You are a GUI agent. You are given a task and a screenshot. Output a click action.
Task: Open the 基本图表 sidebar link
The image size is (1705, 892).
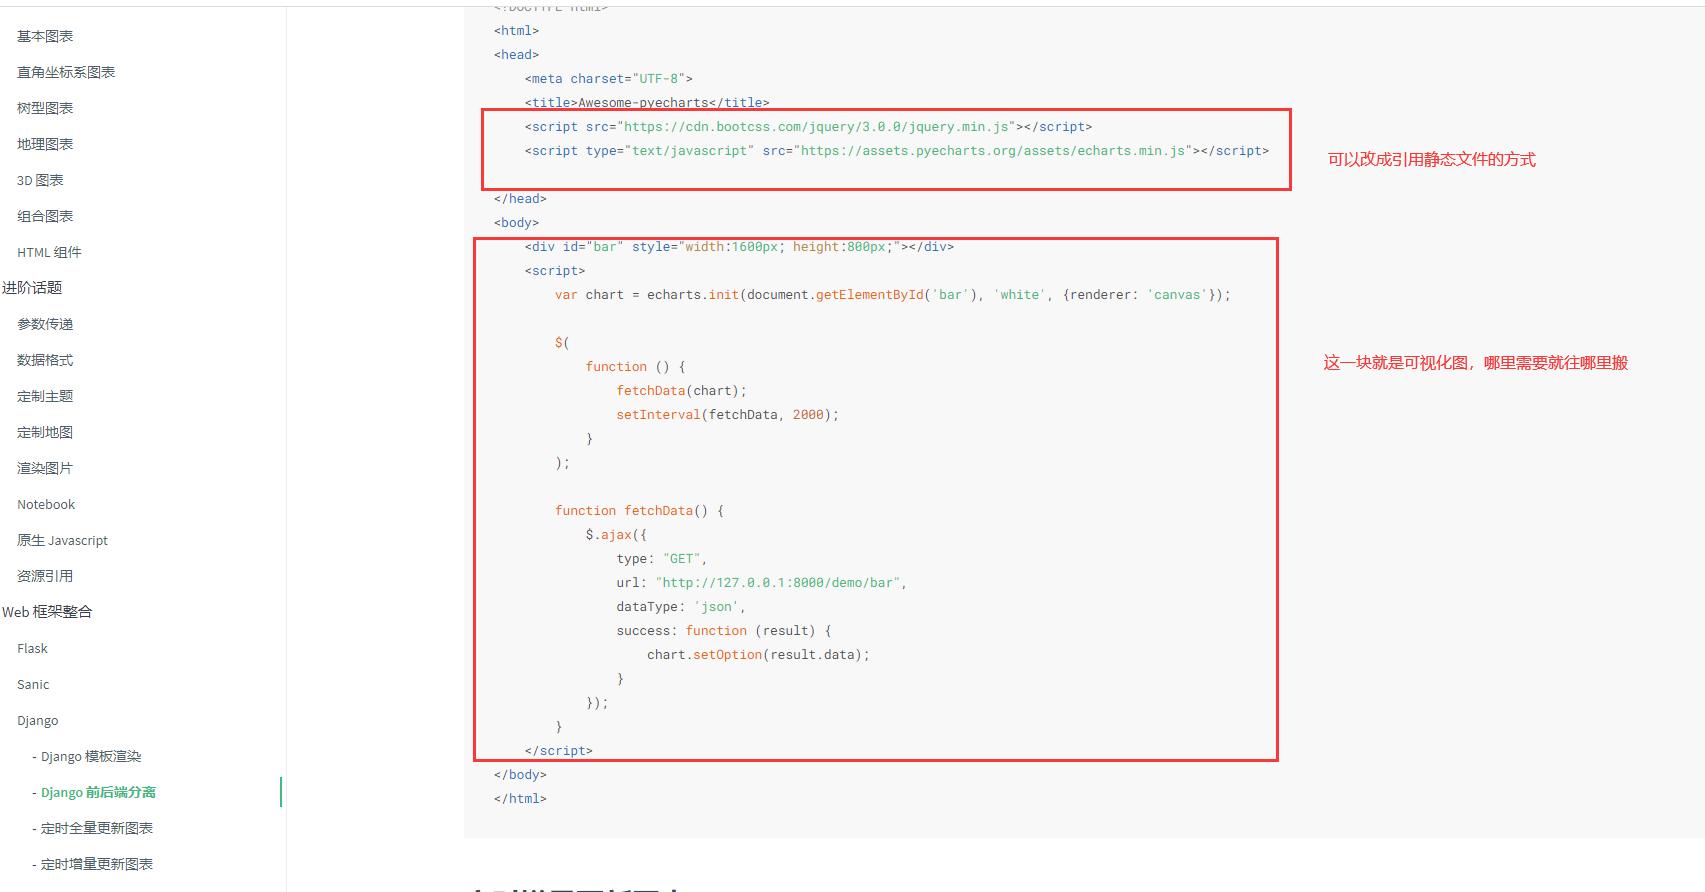45,36
